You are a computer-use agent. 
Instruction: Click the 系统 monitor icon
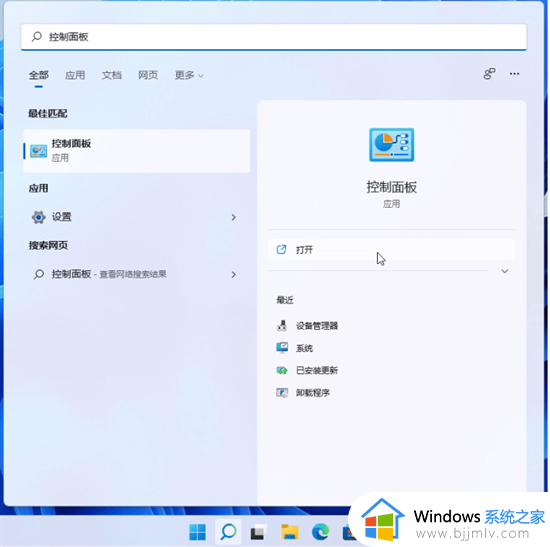click(x=282, y=348)
